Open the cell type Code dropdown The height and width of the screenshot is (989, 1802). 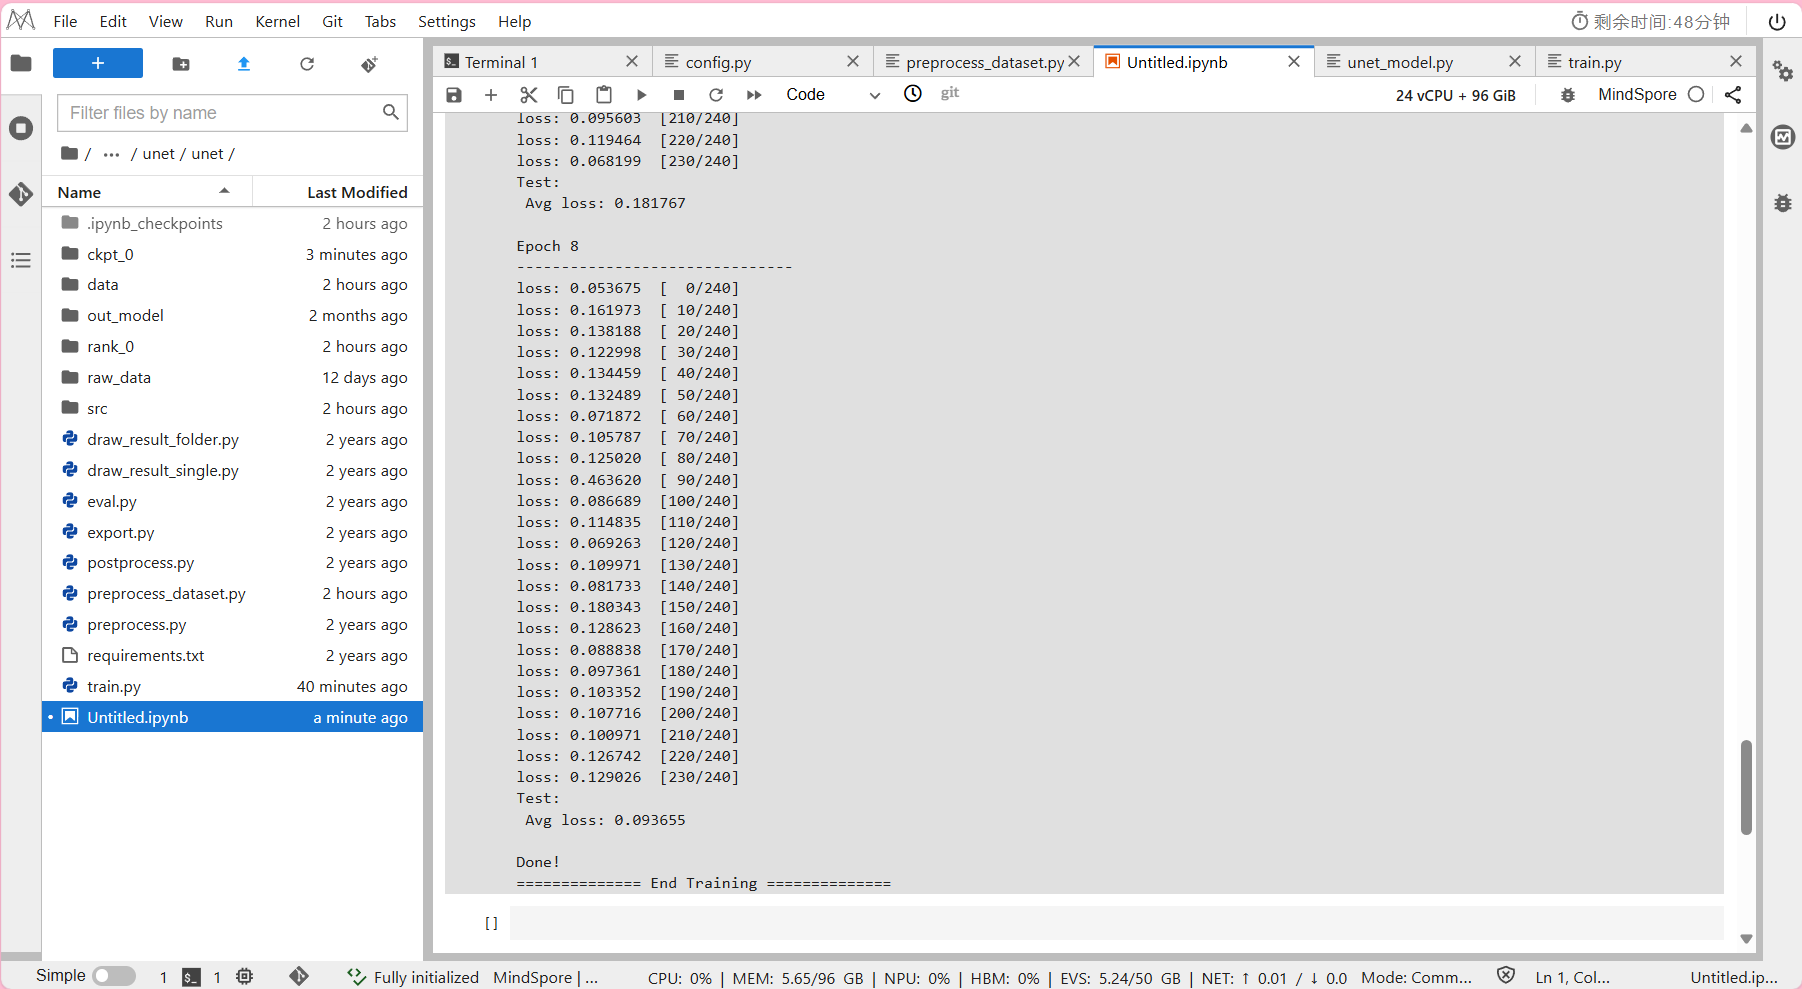pyautogui.click(x=833, y=95)
